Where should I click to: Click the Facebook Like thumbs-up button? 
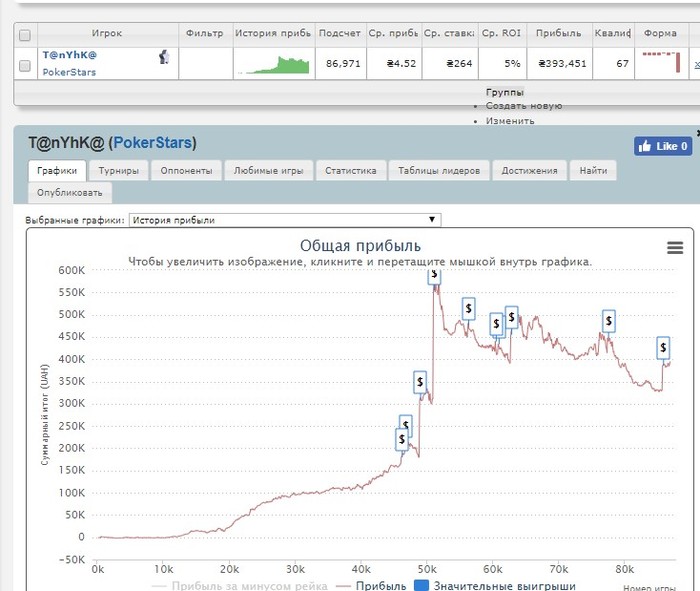[663, 146]
